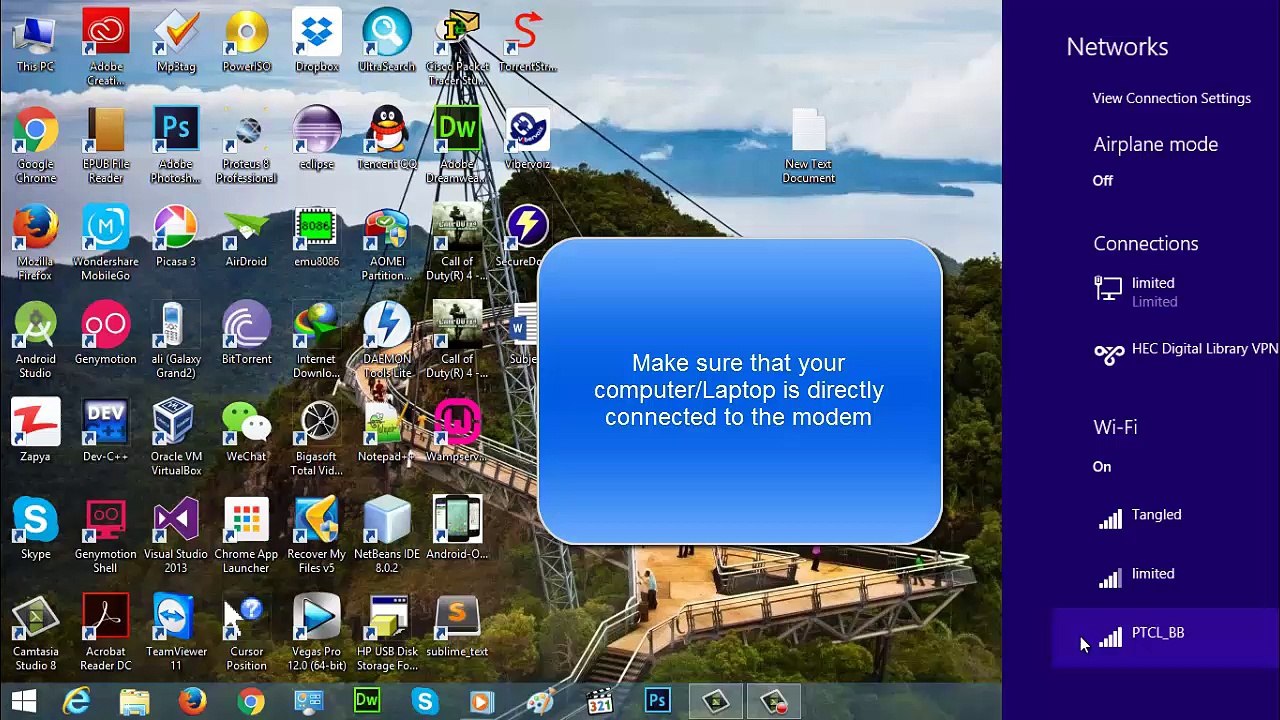This screenshot has width=1280, height=720.
Task: Click the Wi-Fi 'On' status text
Action: click(1101, 467)
